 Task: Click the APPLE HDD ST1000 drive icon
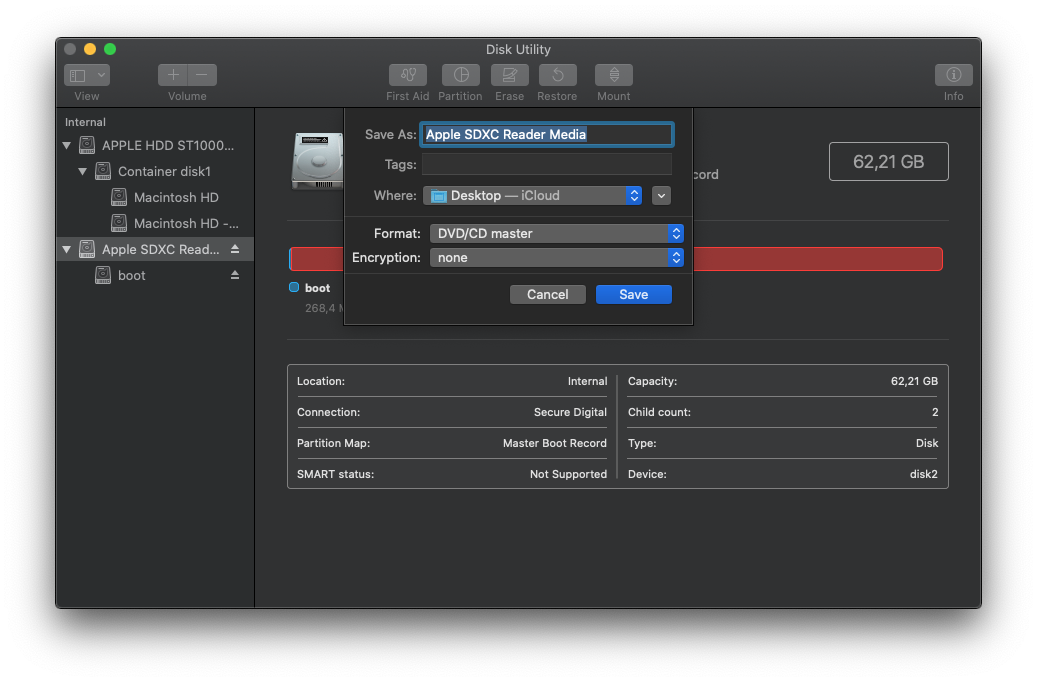tap(87, 145)
